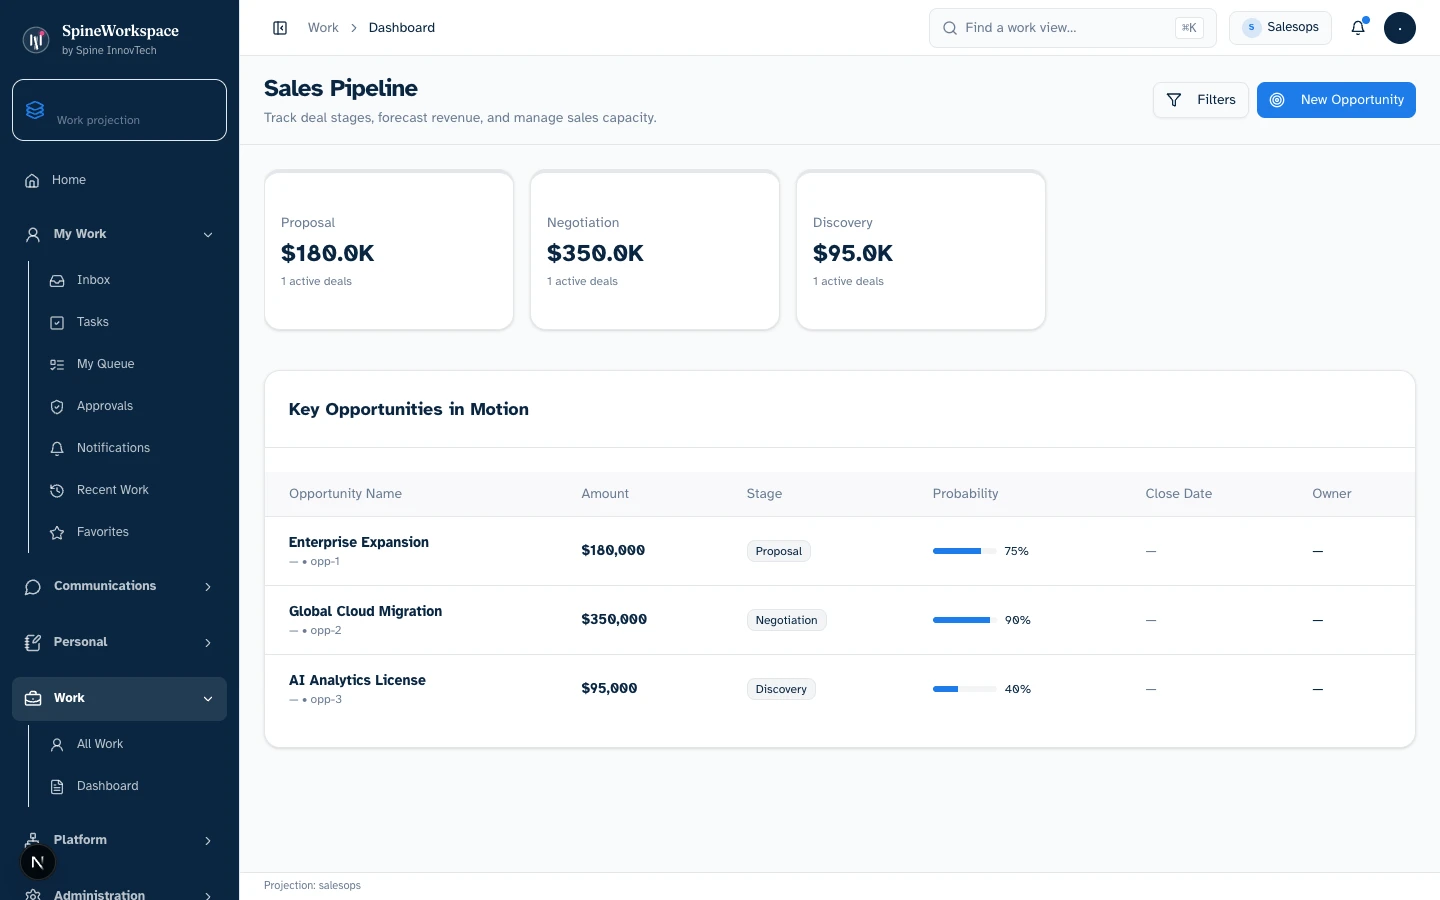The image size is (1440, 900).
Task: Click the All Work person icon
Action: coord(57,745)
